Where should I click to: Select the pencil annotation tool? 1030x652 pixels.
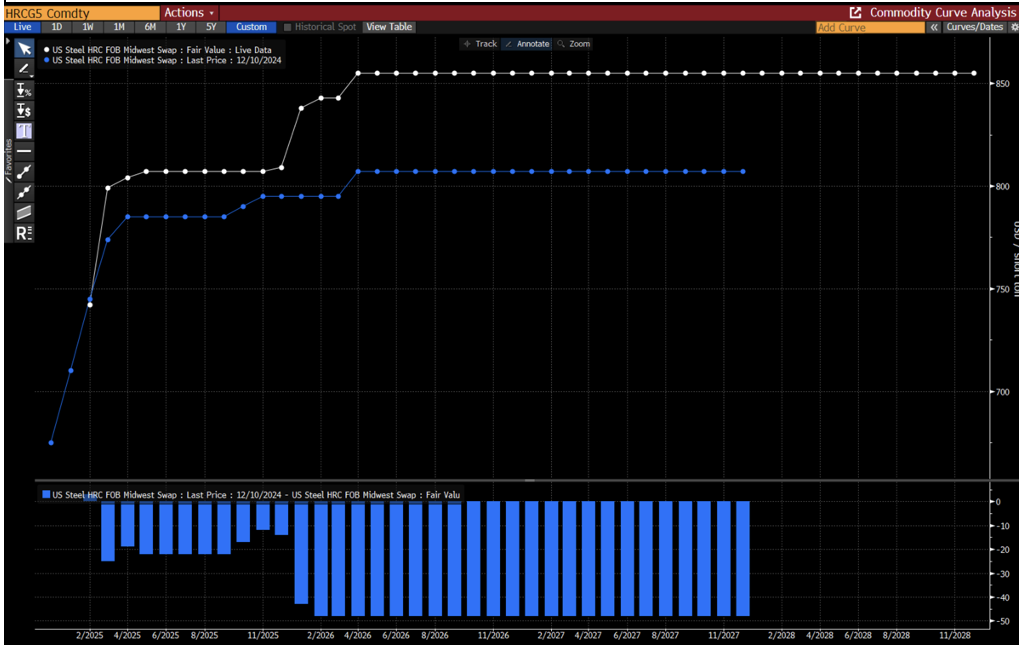click(x=23, y=68)
